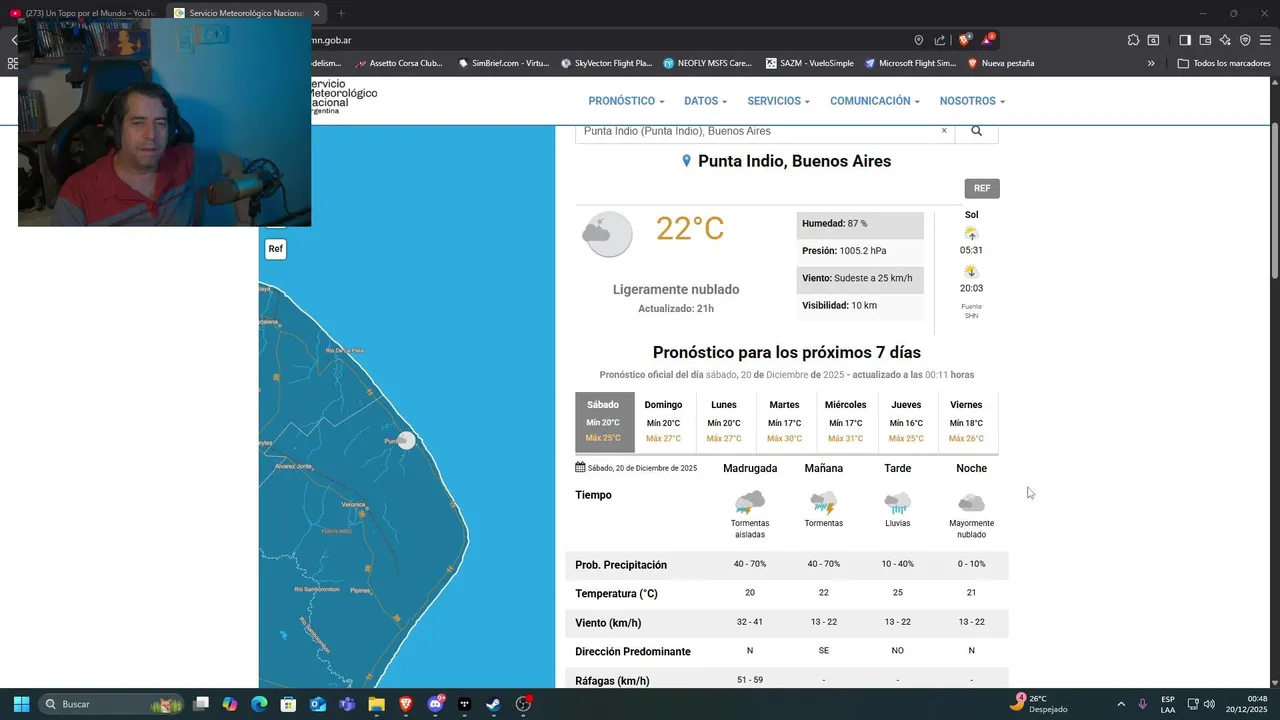Open Brave Shields lion icon
This screenshot has width=1280, height=720.
point(964,40)
